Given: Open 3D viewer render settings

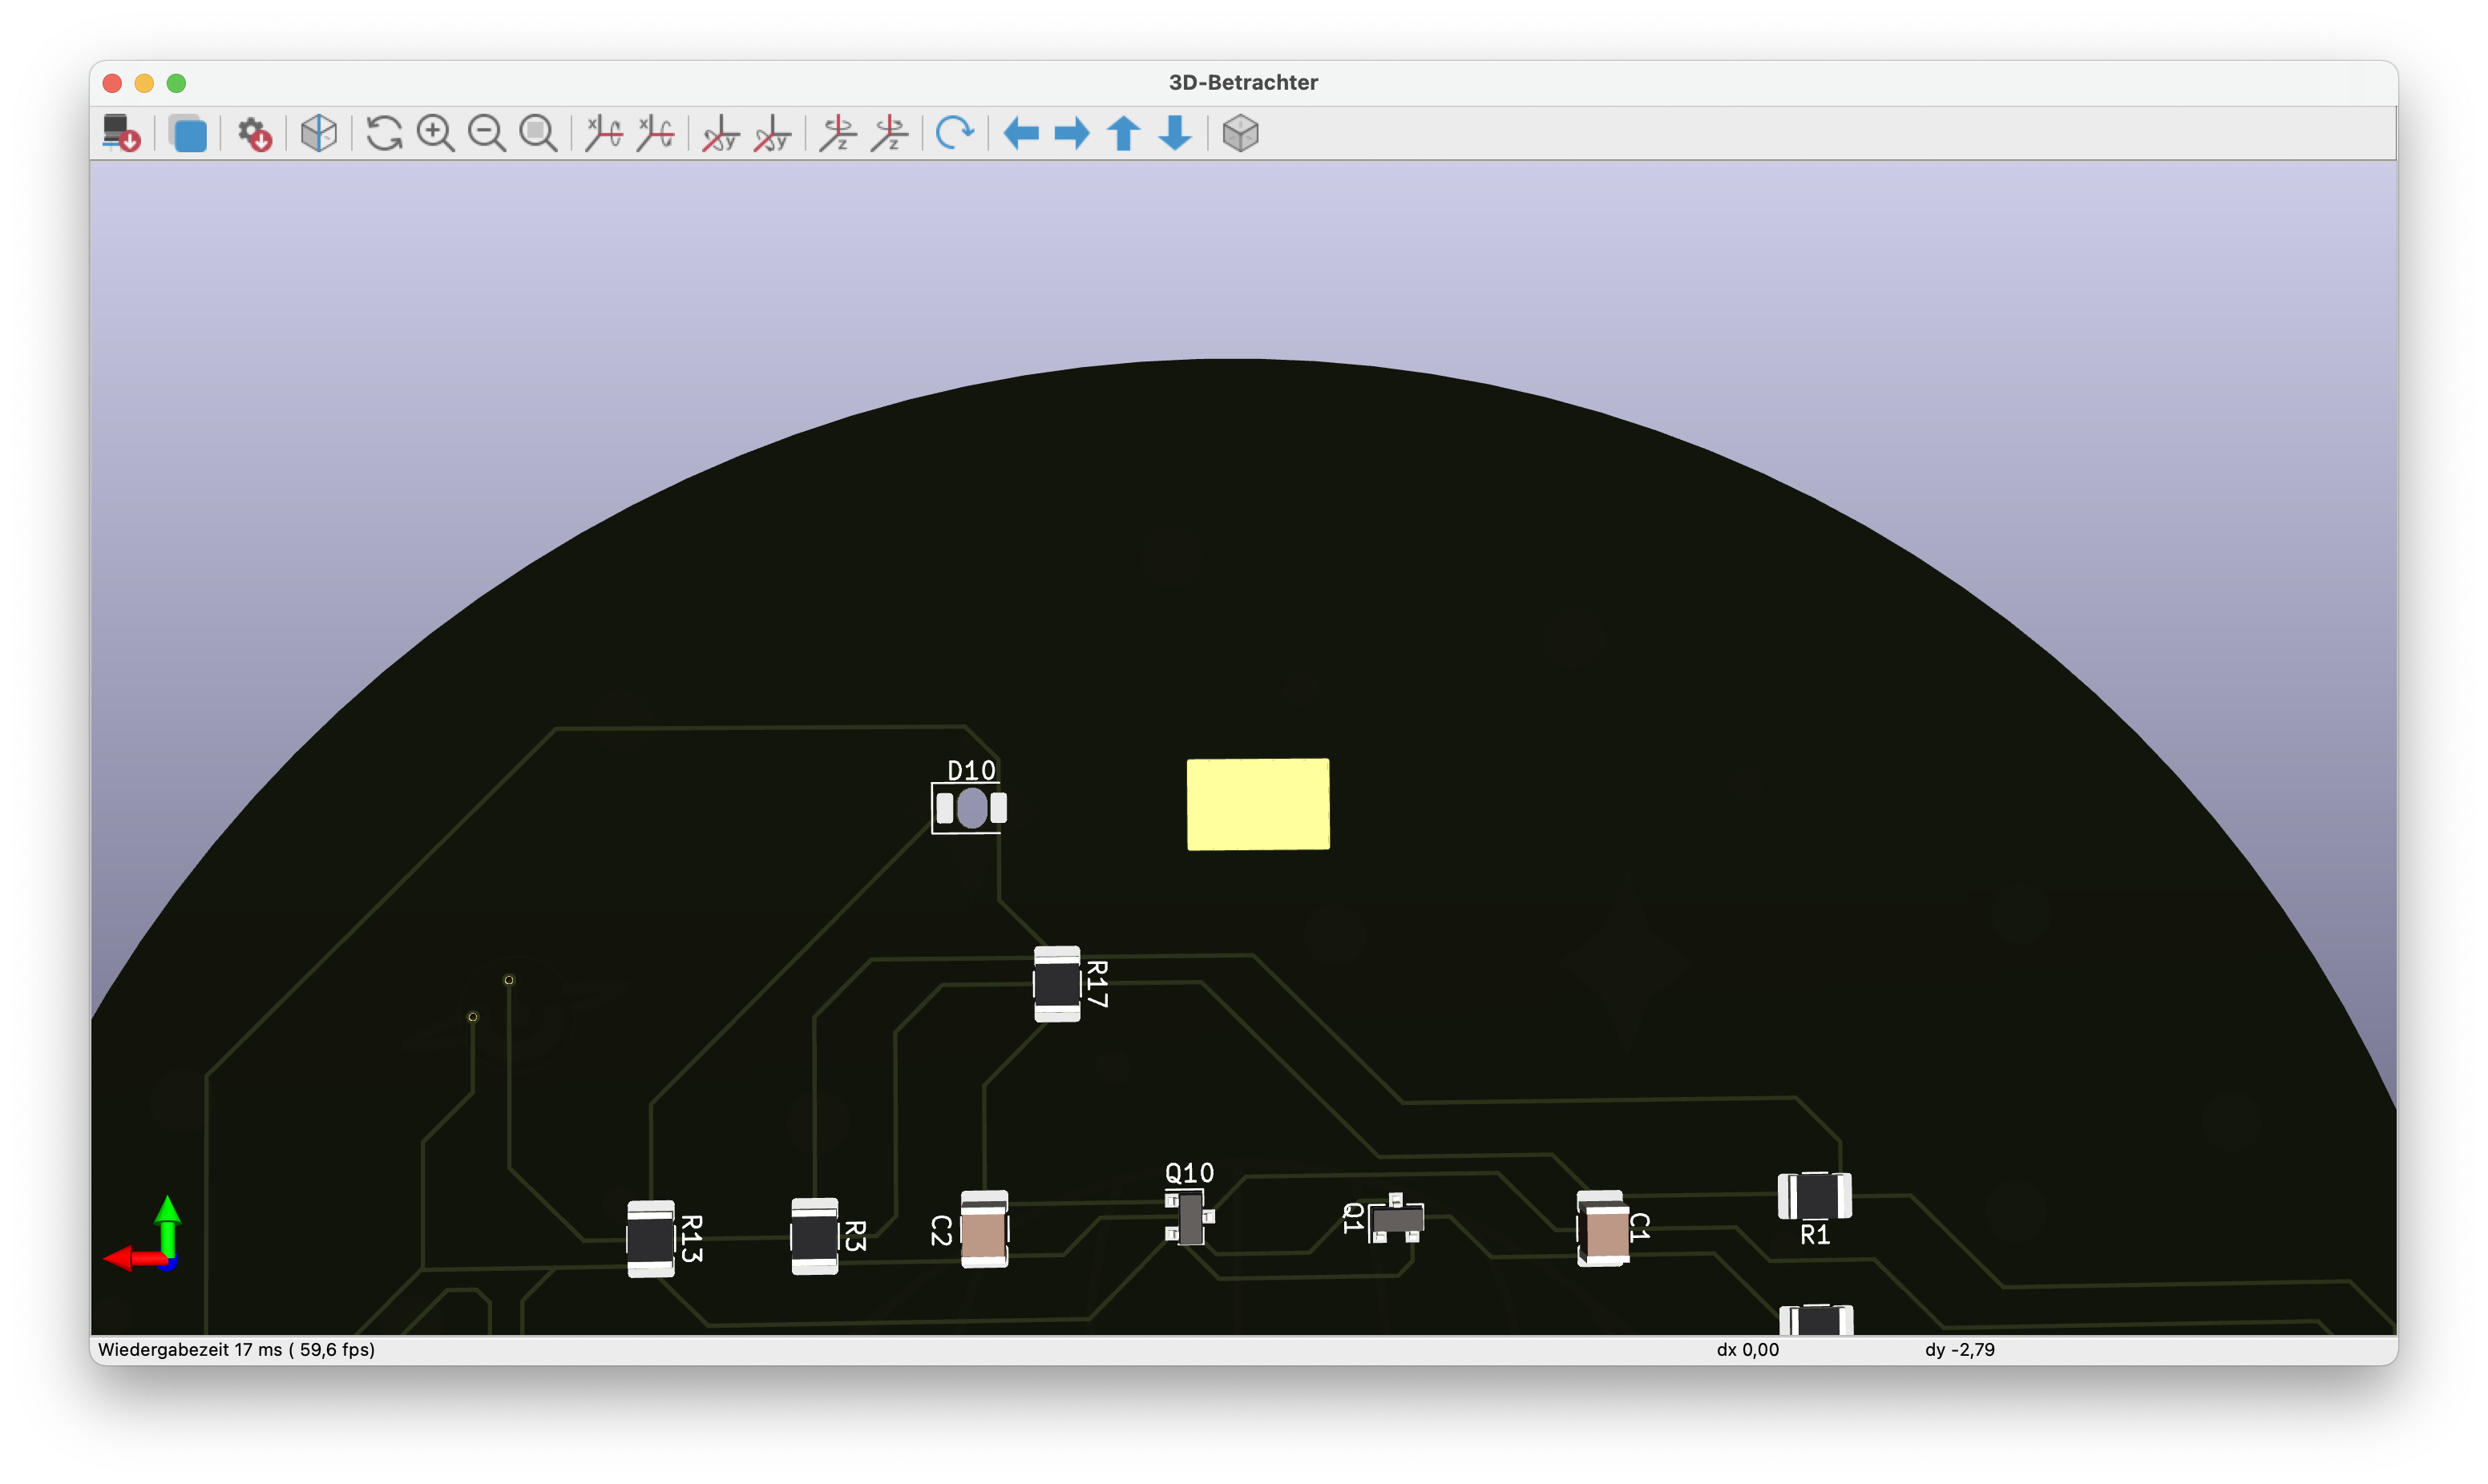Looking at the screenshot, I should coord(254,133).
